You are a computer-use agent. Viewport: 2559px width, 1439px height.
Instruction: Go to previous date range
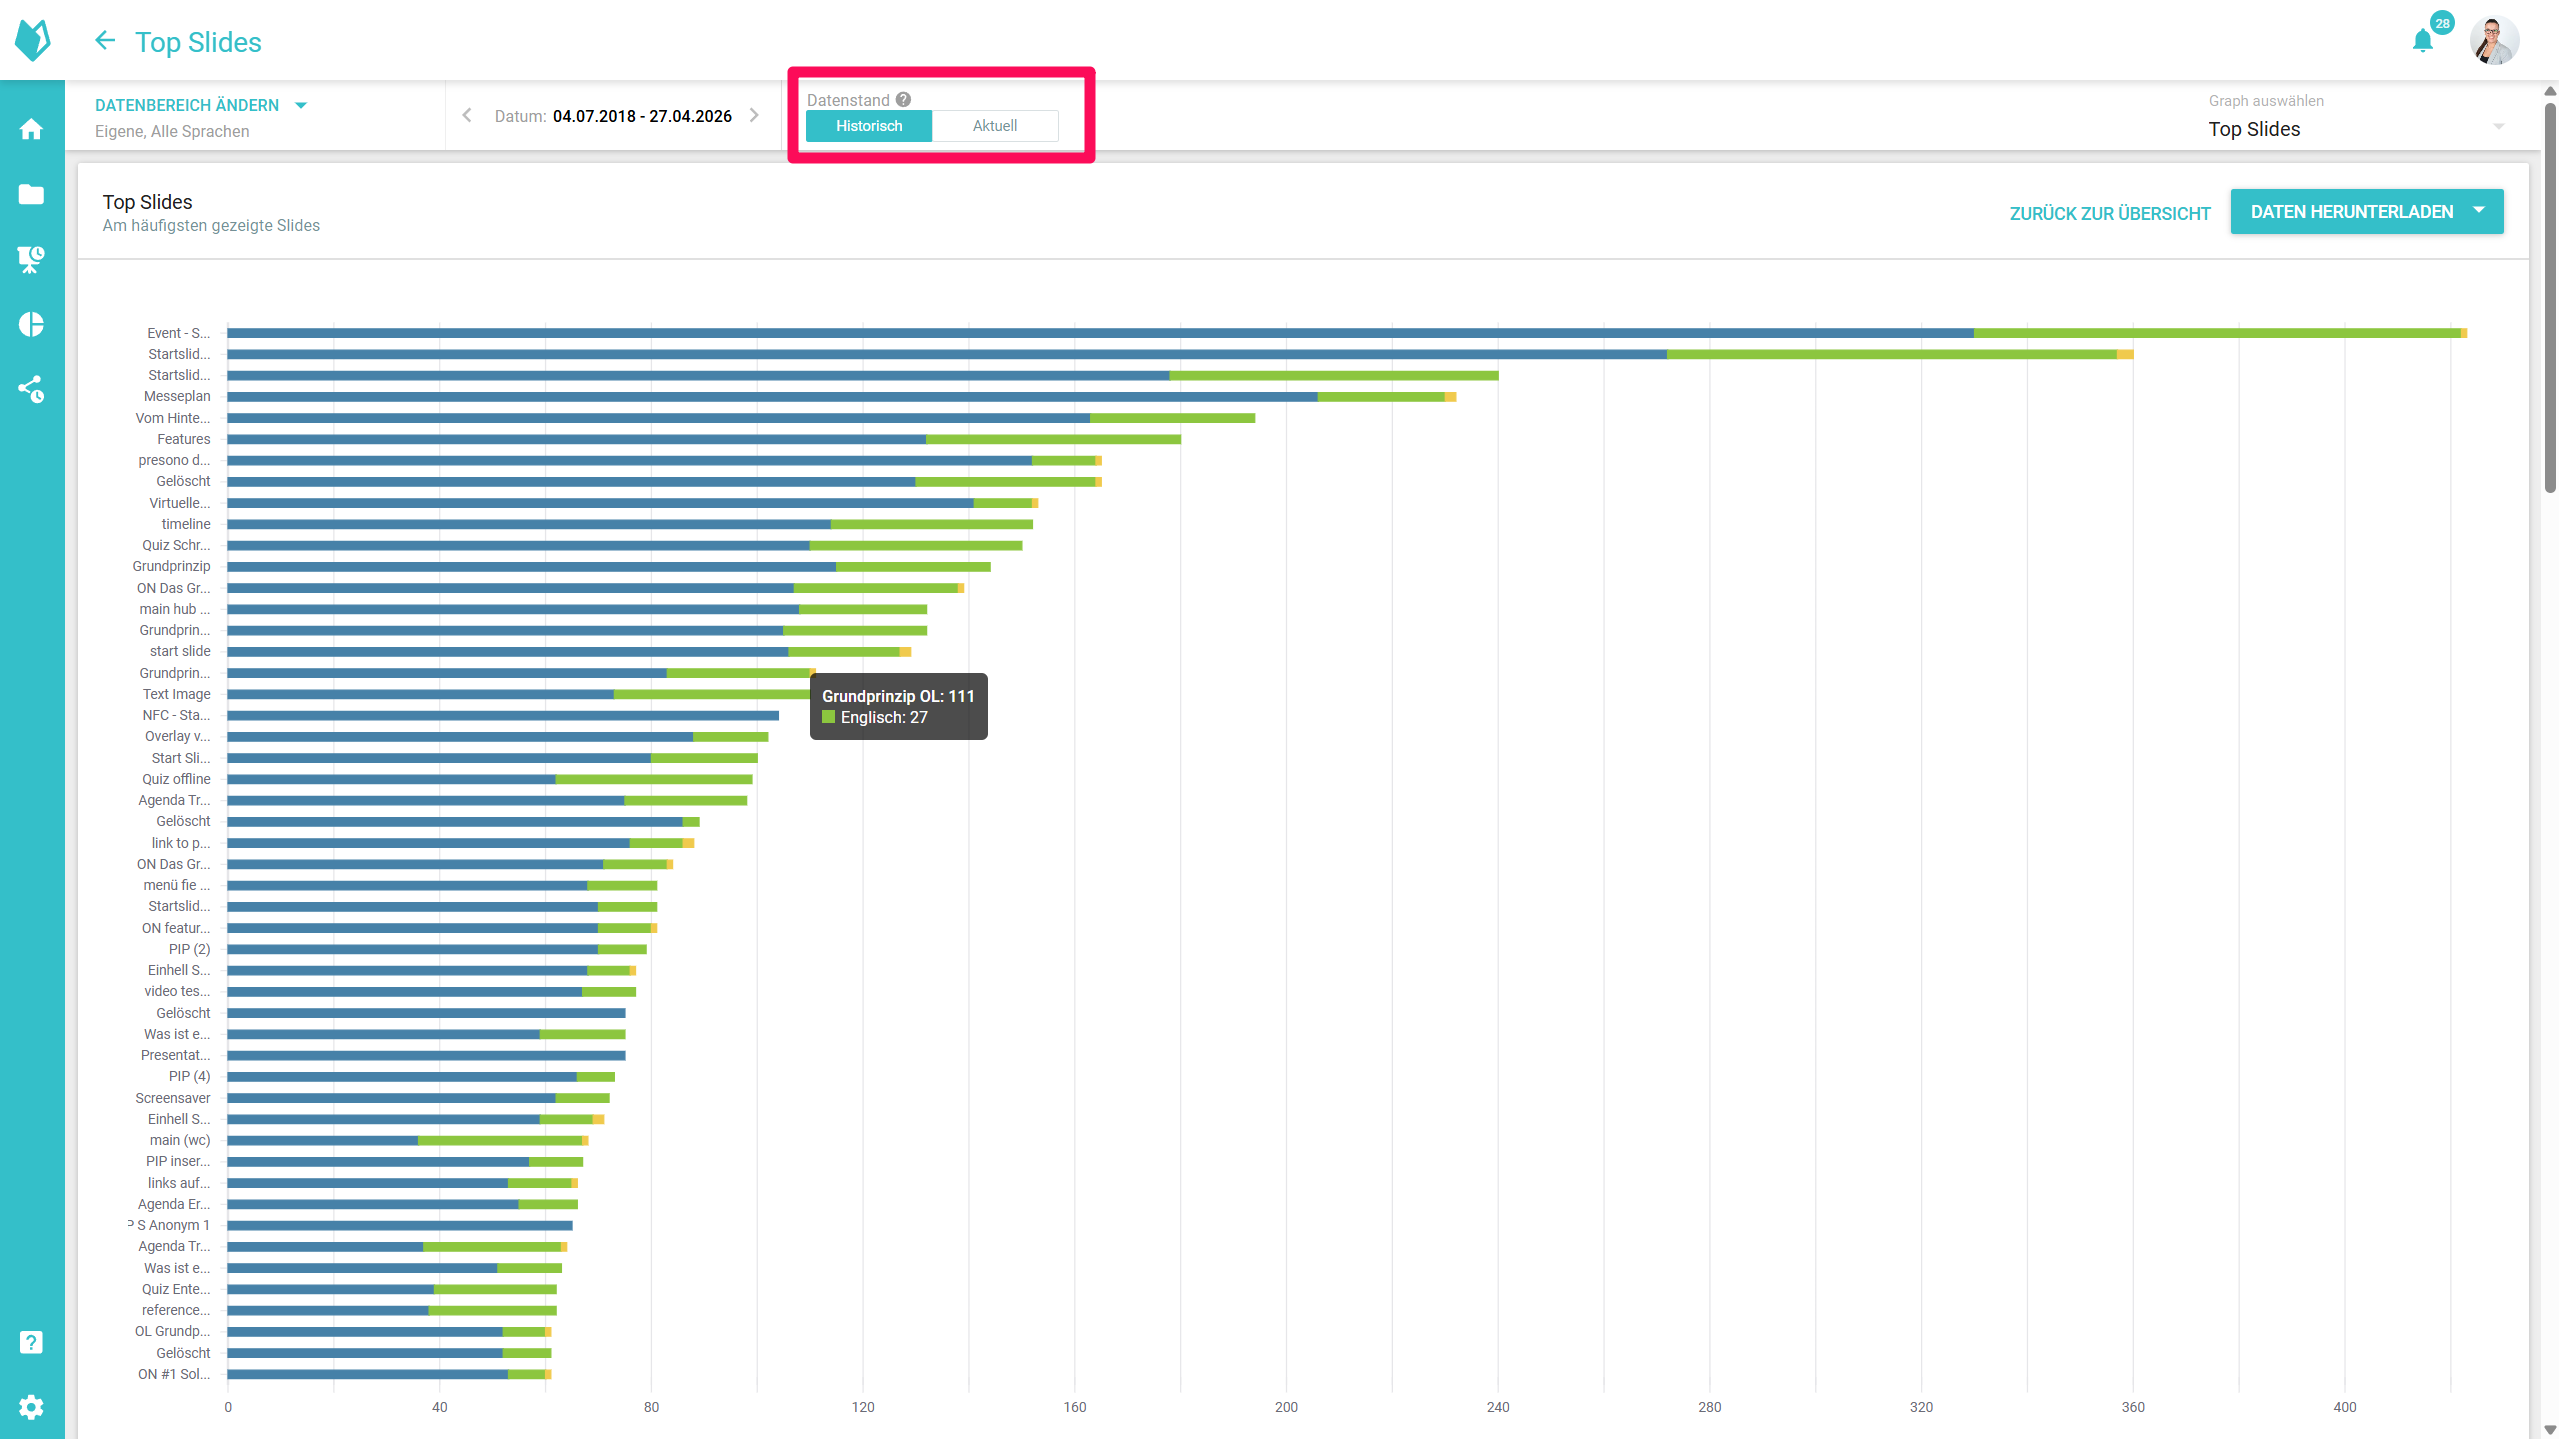tap(467, 116)
